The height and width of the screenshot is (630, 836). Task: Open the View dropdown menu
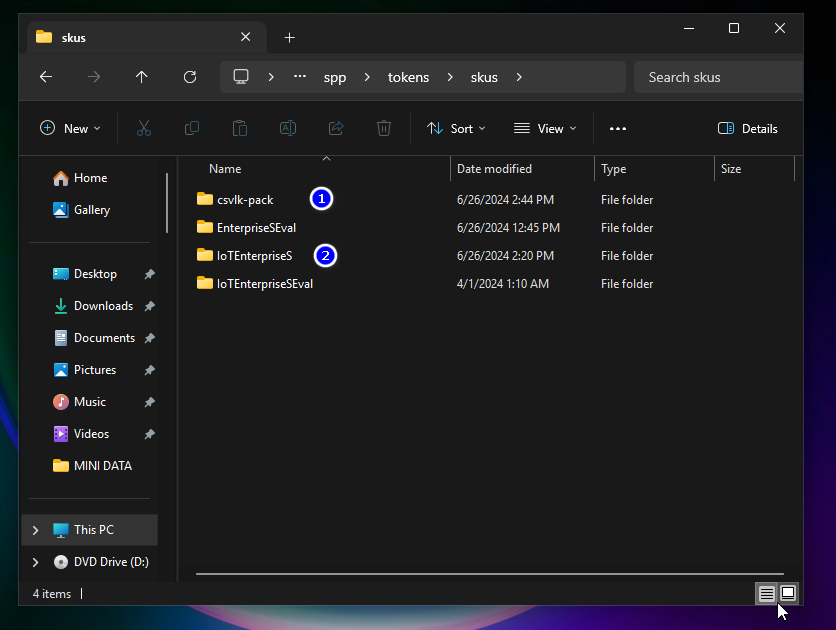(545, 128)
